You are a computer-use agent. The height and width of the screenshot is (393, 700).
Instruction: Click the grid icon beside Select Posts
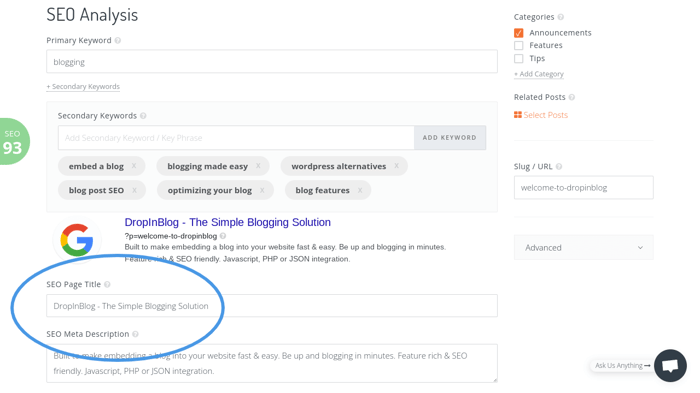pos(518,115)
